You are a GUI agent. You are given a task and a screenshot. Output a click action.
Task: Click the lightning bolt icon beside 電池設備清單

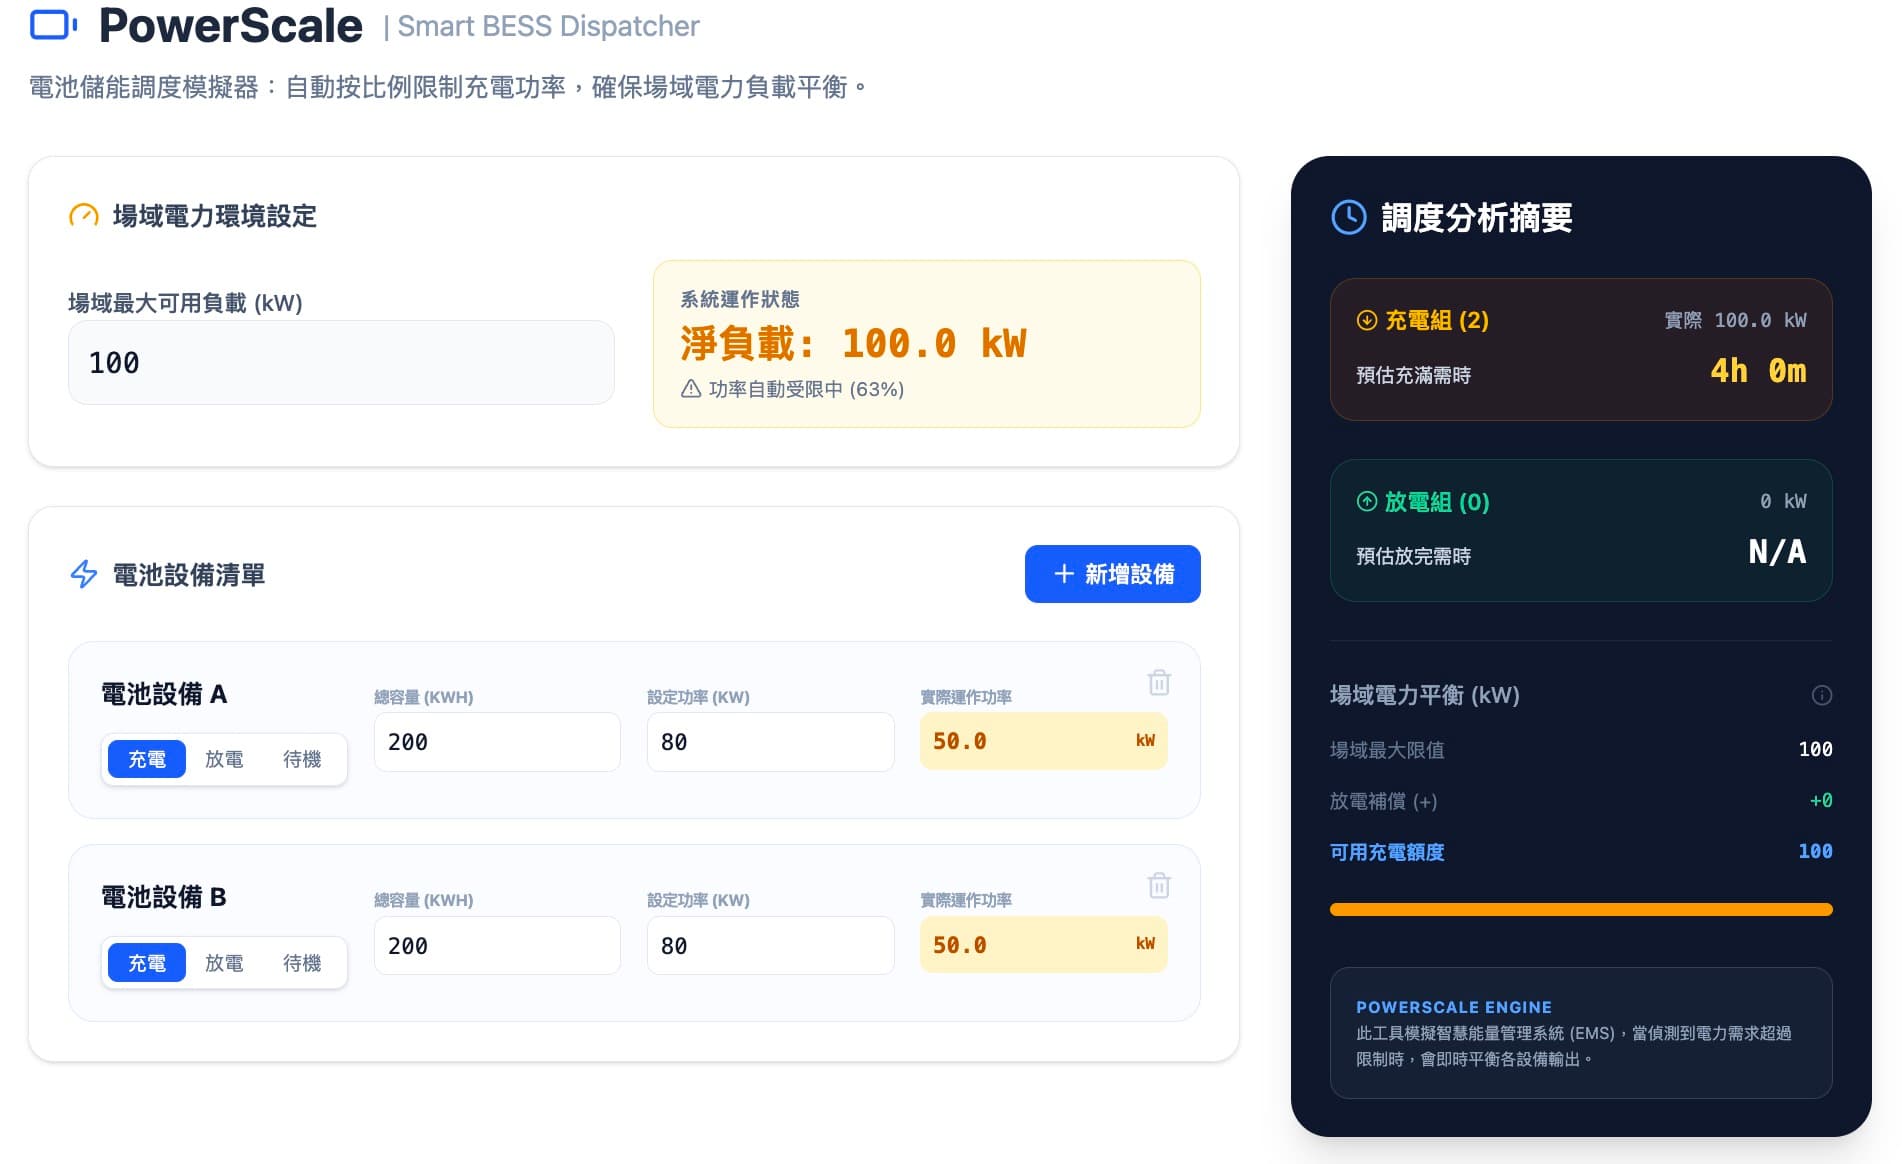[x=84, y=574]
